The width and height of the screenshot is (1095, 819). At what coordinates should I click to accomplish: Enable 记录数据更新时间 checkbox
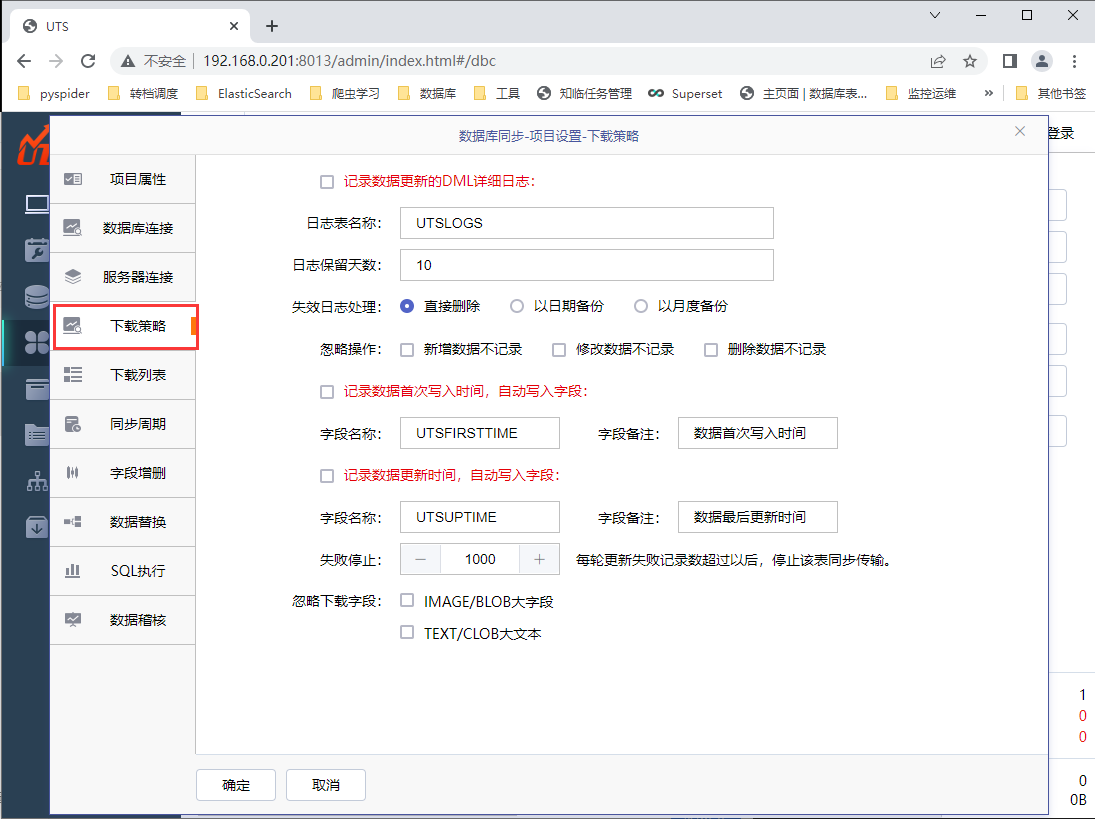pyautogui.click(x=327, y=476)
